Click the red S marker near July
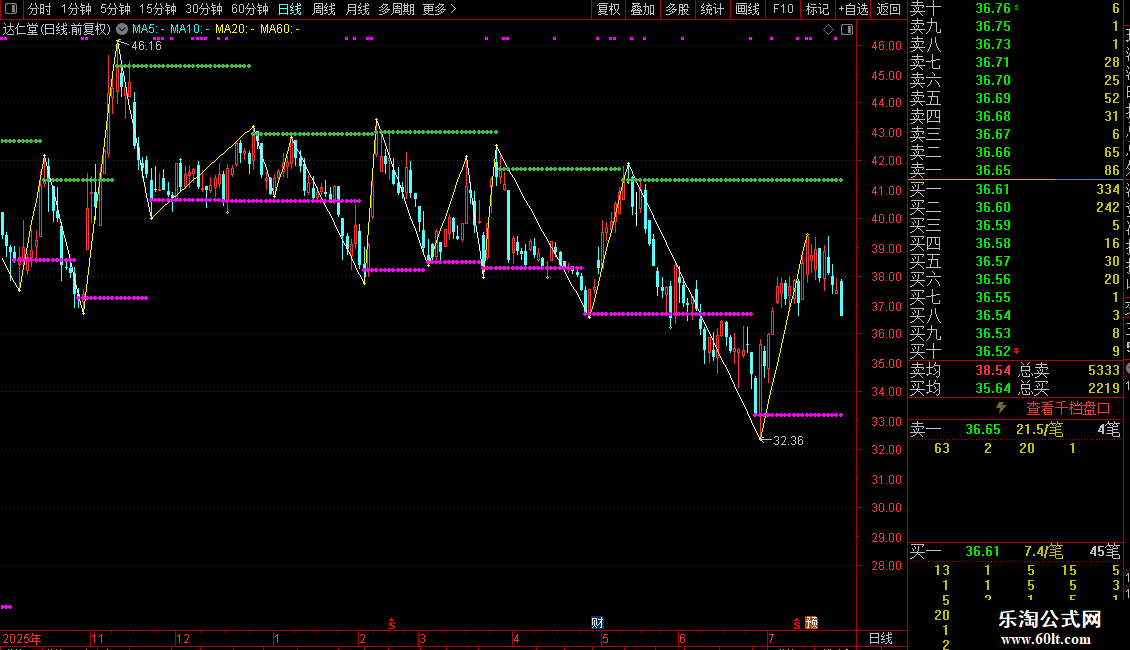The width and height of the screenshot is (1130, 650). (796, 624)
